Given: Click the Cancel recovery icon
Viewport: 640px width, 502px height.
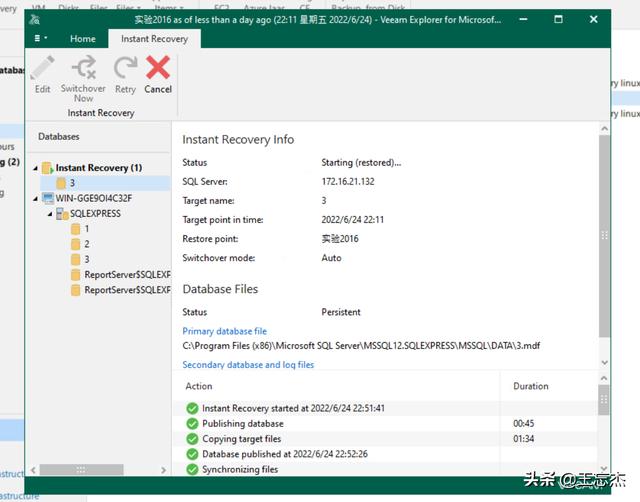Looking at the screenshot, I should pyautogui.click(x=157, y=69).
